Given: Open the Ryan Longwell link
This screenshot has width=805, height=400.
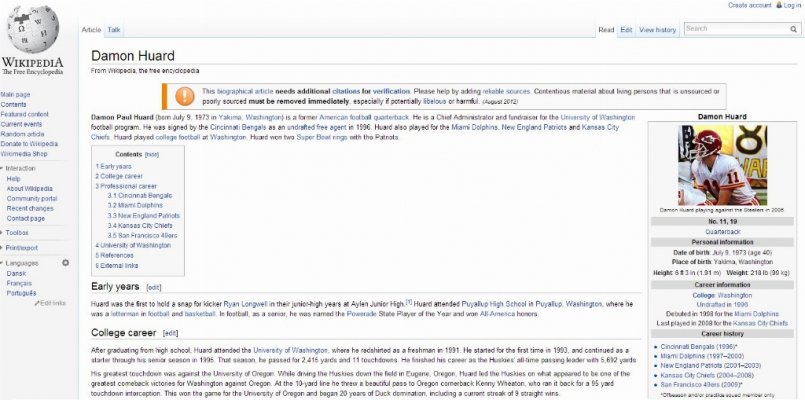Looking at the screenshot, I should (246, 304).
